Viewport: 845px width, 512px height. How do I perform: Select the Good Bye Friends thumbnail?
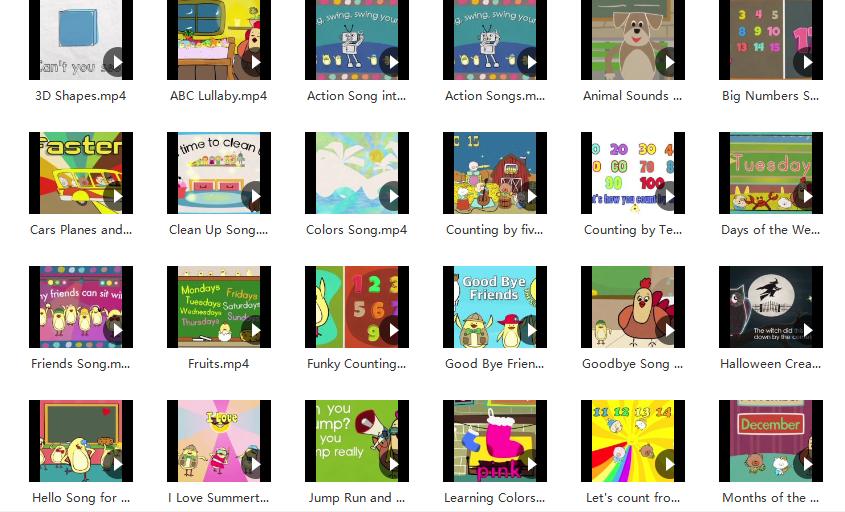[495, 307]
